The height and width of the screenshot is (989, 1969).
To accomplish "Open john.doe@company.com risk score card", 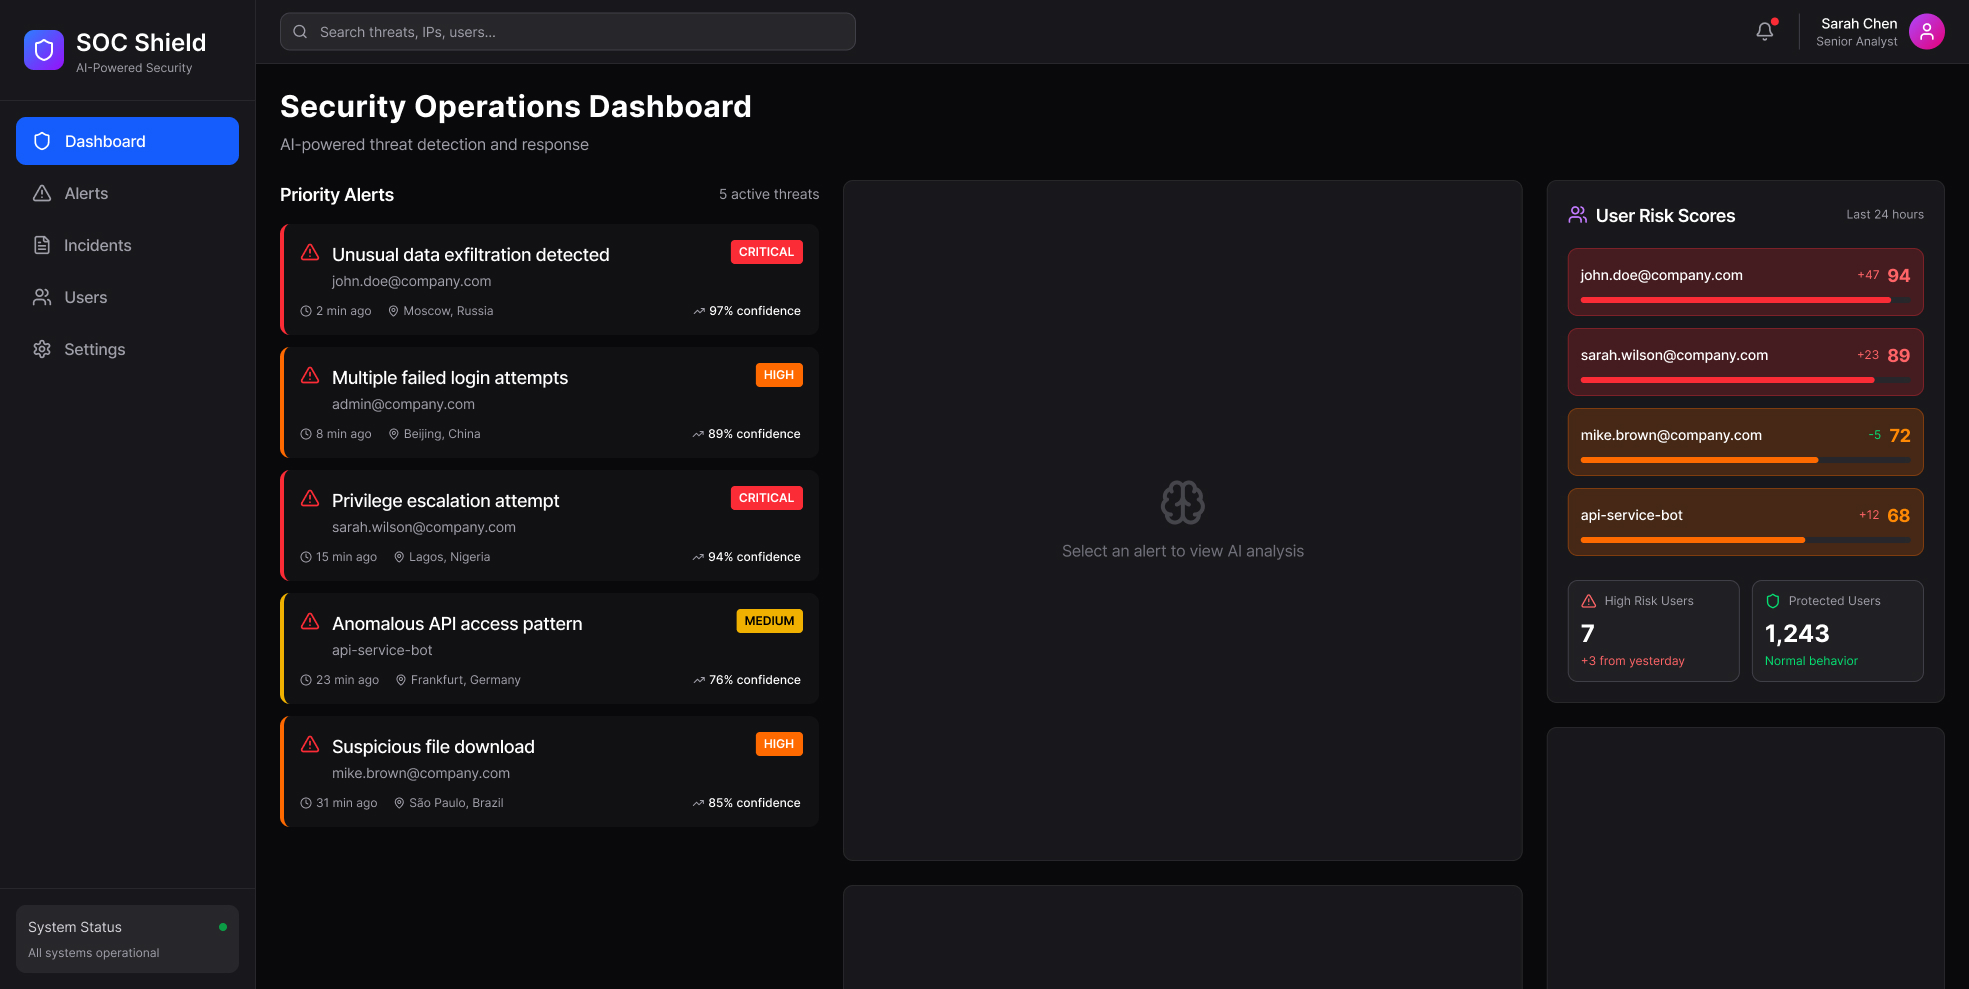I will click(x=1745, y=282).
